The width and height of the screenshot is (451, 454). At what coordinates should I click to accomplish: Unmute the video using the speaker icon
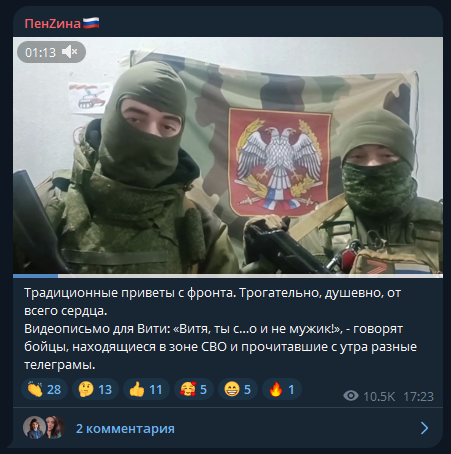point(70,52)
